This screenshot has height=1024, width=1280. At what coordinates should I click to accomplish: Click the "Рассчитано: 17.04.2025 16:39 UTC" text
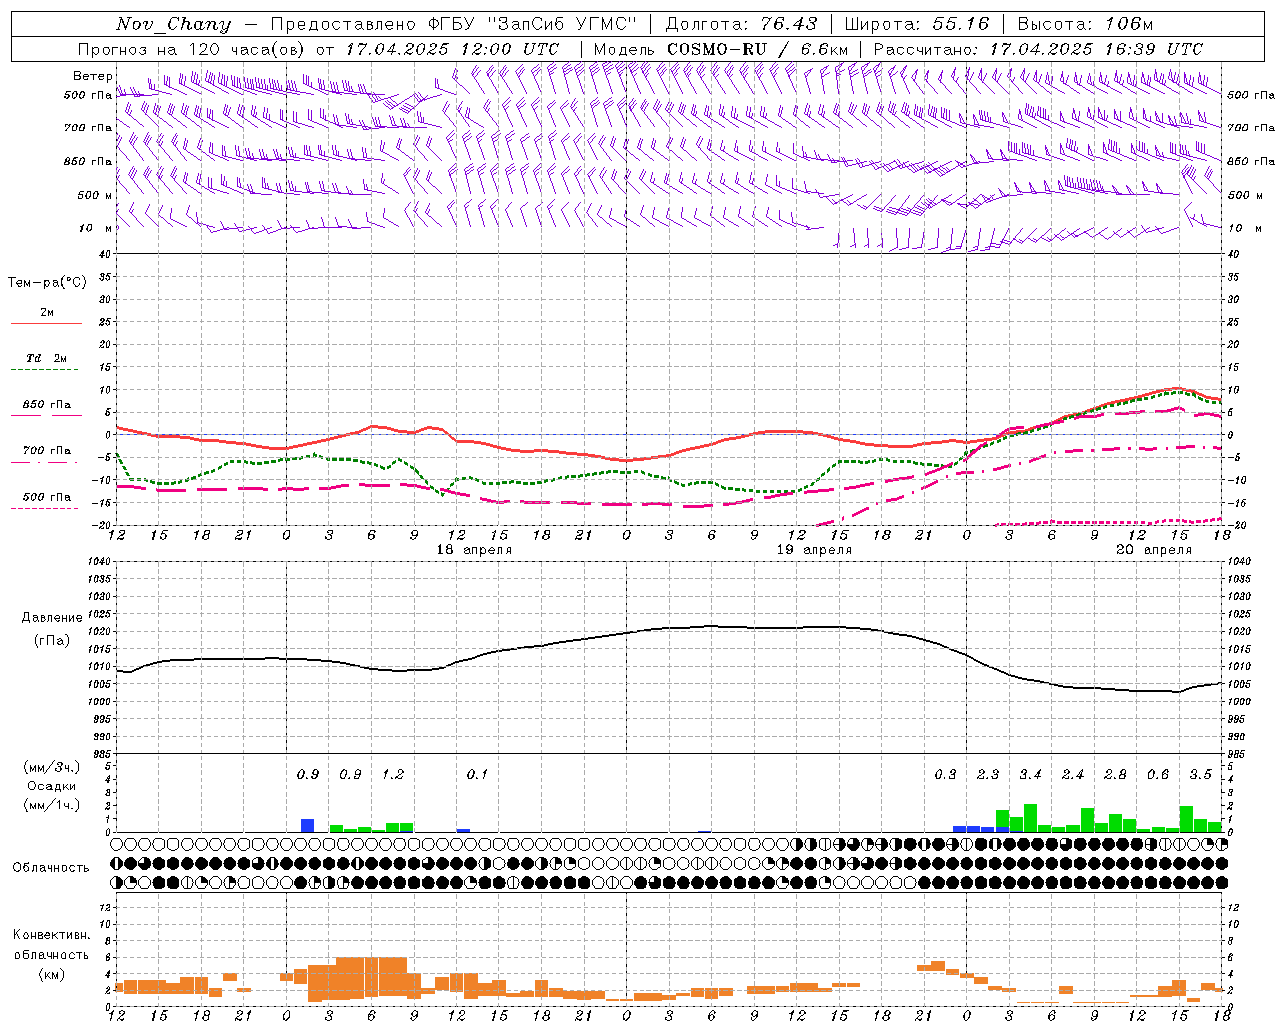click(x=1038, y=49)
